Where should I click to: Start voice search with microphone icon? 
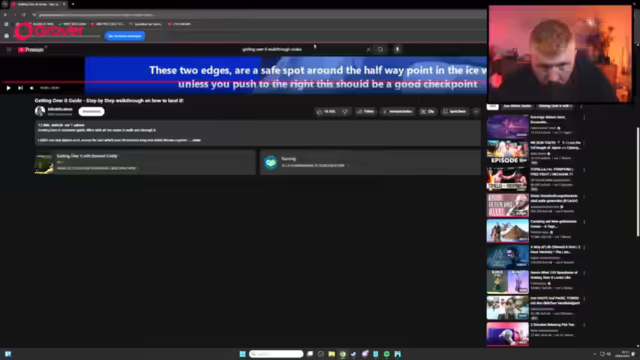(x=397, y=49)
